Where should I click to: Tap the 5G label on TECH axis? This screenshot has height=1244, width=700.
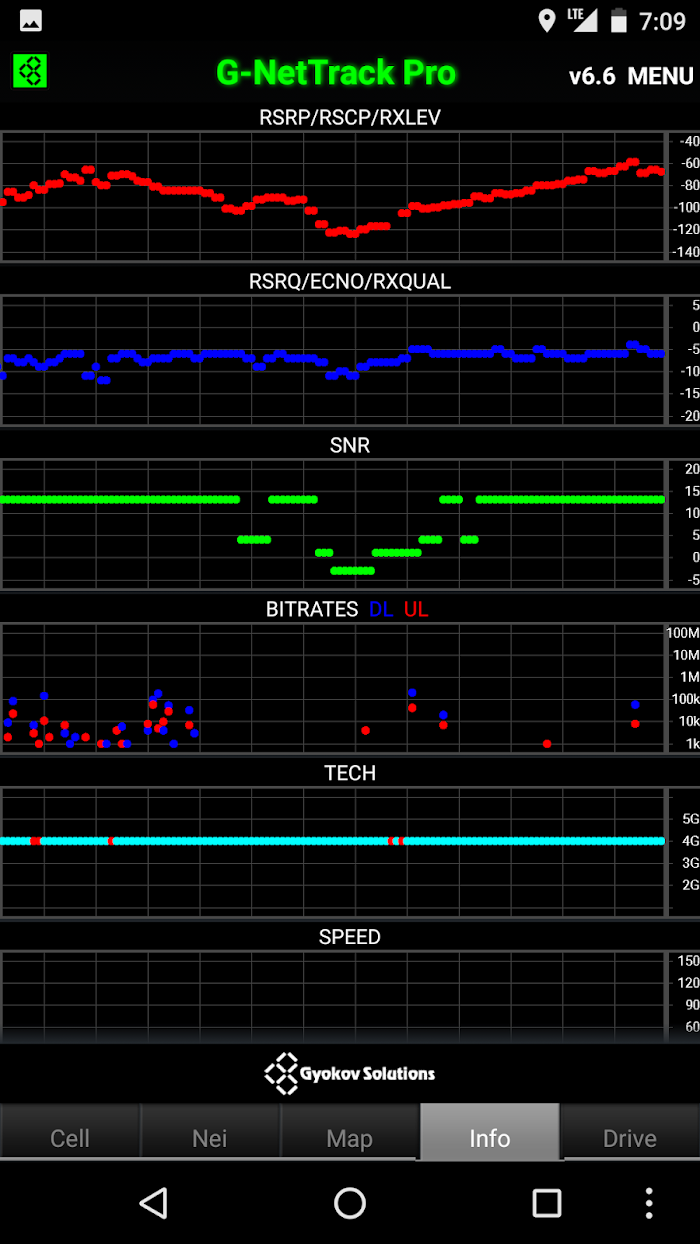690,818
